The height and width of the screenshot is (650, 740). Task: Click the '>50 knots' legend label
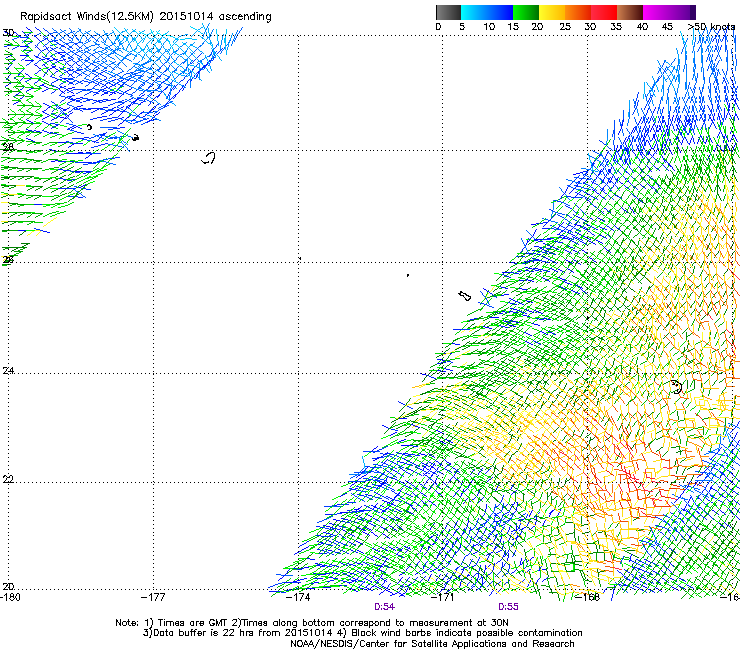click(712, 27)
